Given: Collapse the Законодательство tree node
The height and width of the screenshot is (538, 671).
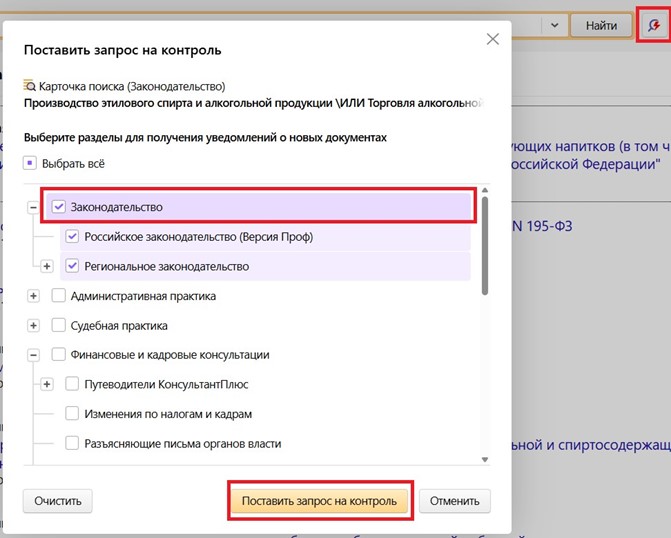Looking at the screenshot, I should pos(33,207).
